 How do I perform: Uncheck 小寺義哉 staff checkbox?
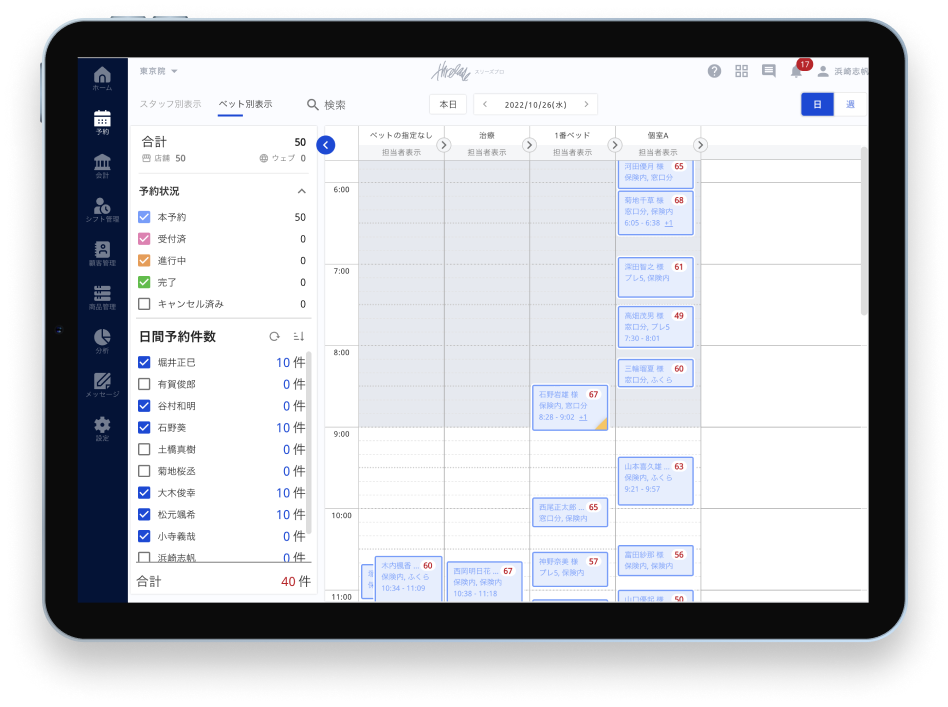click(144, 536)
